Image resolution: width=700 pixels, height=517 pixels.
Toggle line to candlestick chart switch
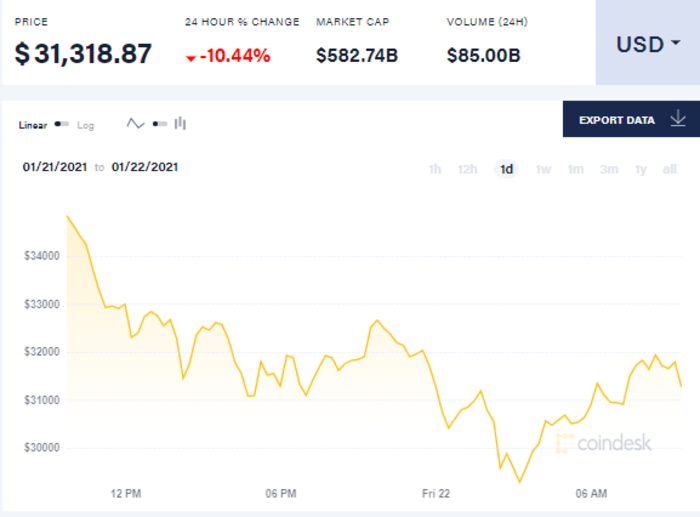pos(159,125)
